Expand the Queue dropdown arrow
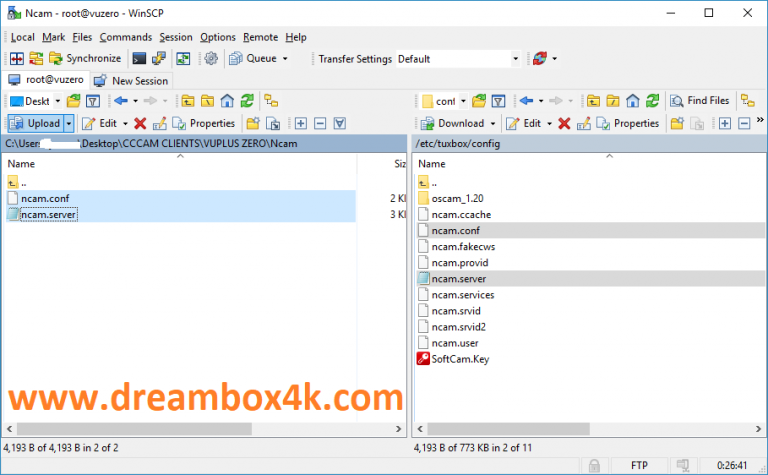Screen dimensions: 768x475 pyautogui.click(x=285, y=59)
